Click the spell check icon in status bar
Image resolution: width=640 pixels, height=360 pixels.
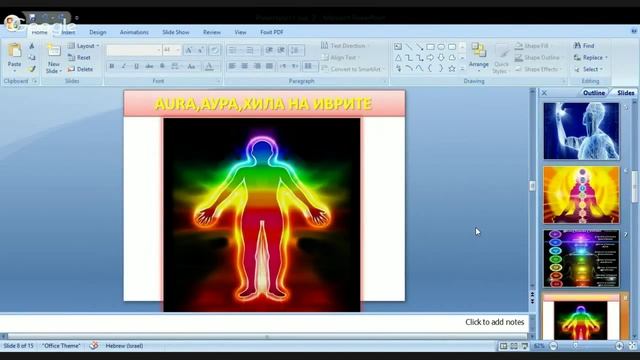pos(94,346)
